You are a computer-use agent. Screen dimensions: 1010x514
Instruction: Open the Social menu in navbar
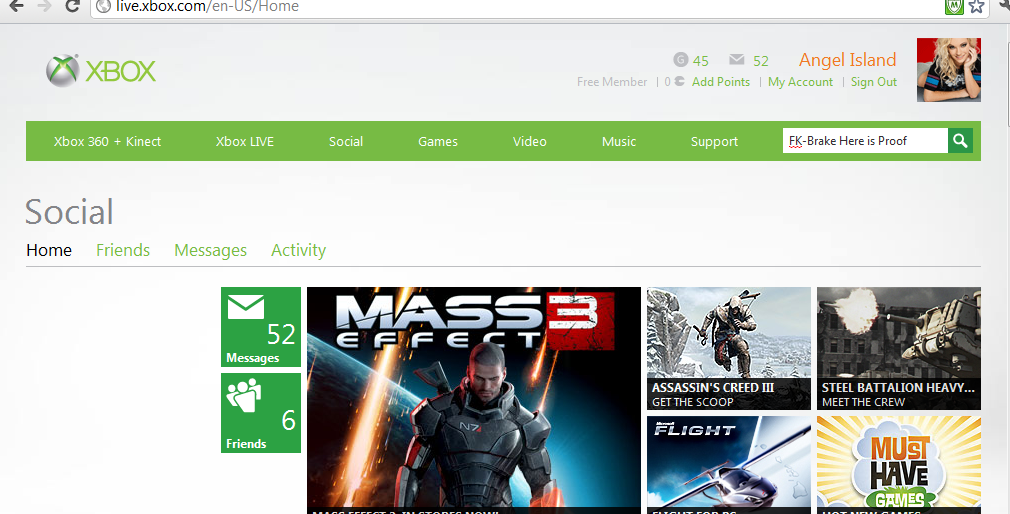pyautogui.click(x=346, y=141)
